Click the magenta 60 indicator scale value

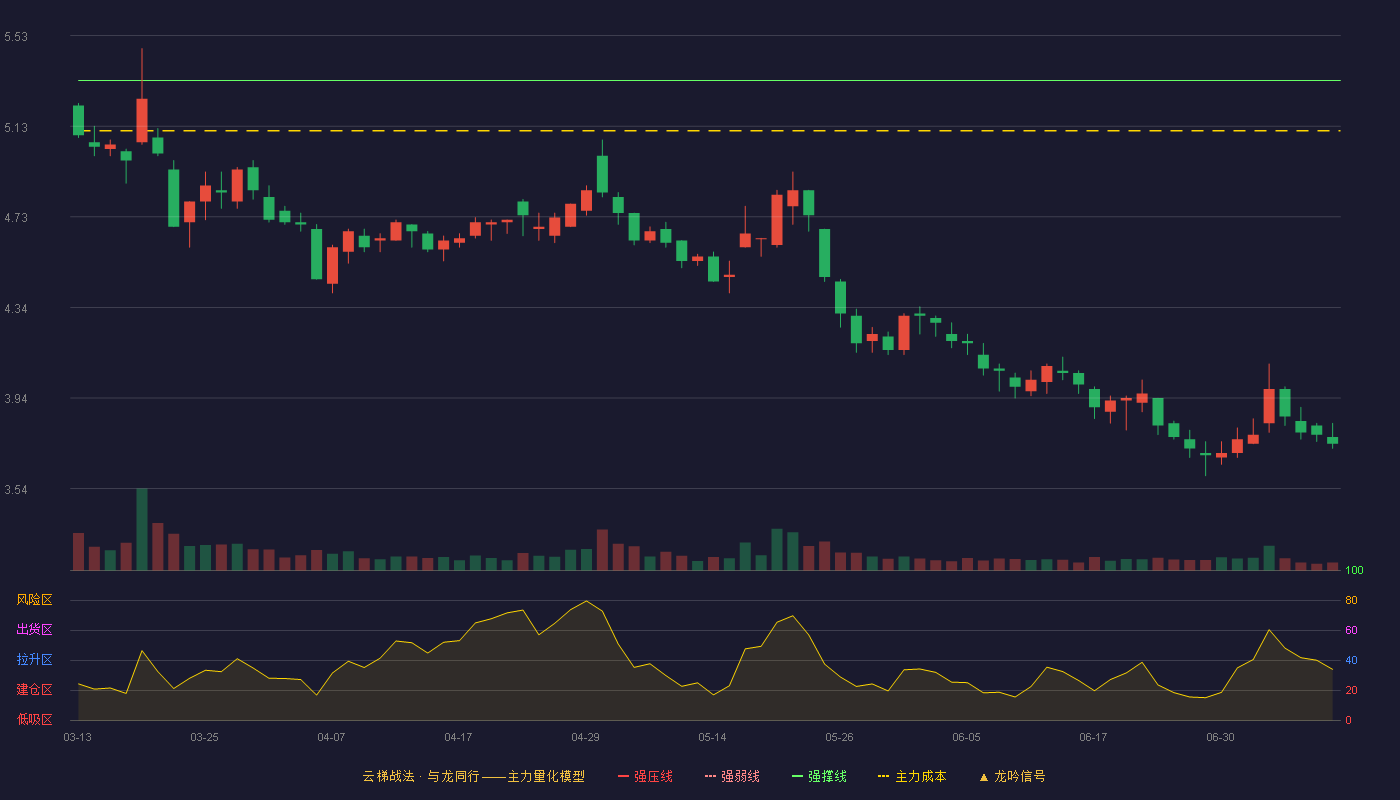pos(1351,630)
